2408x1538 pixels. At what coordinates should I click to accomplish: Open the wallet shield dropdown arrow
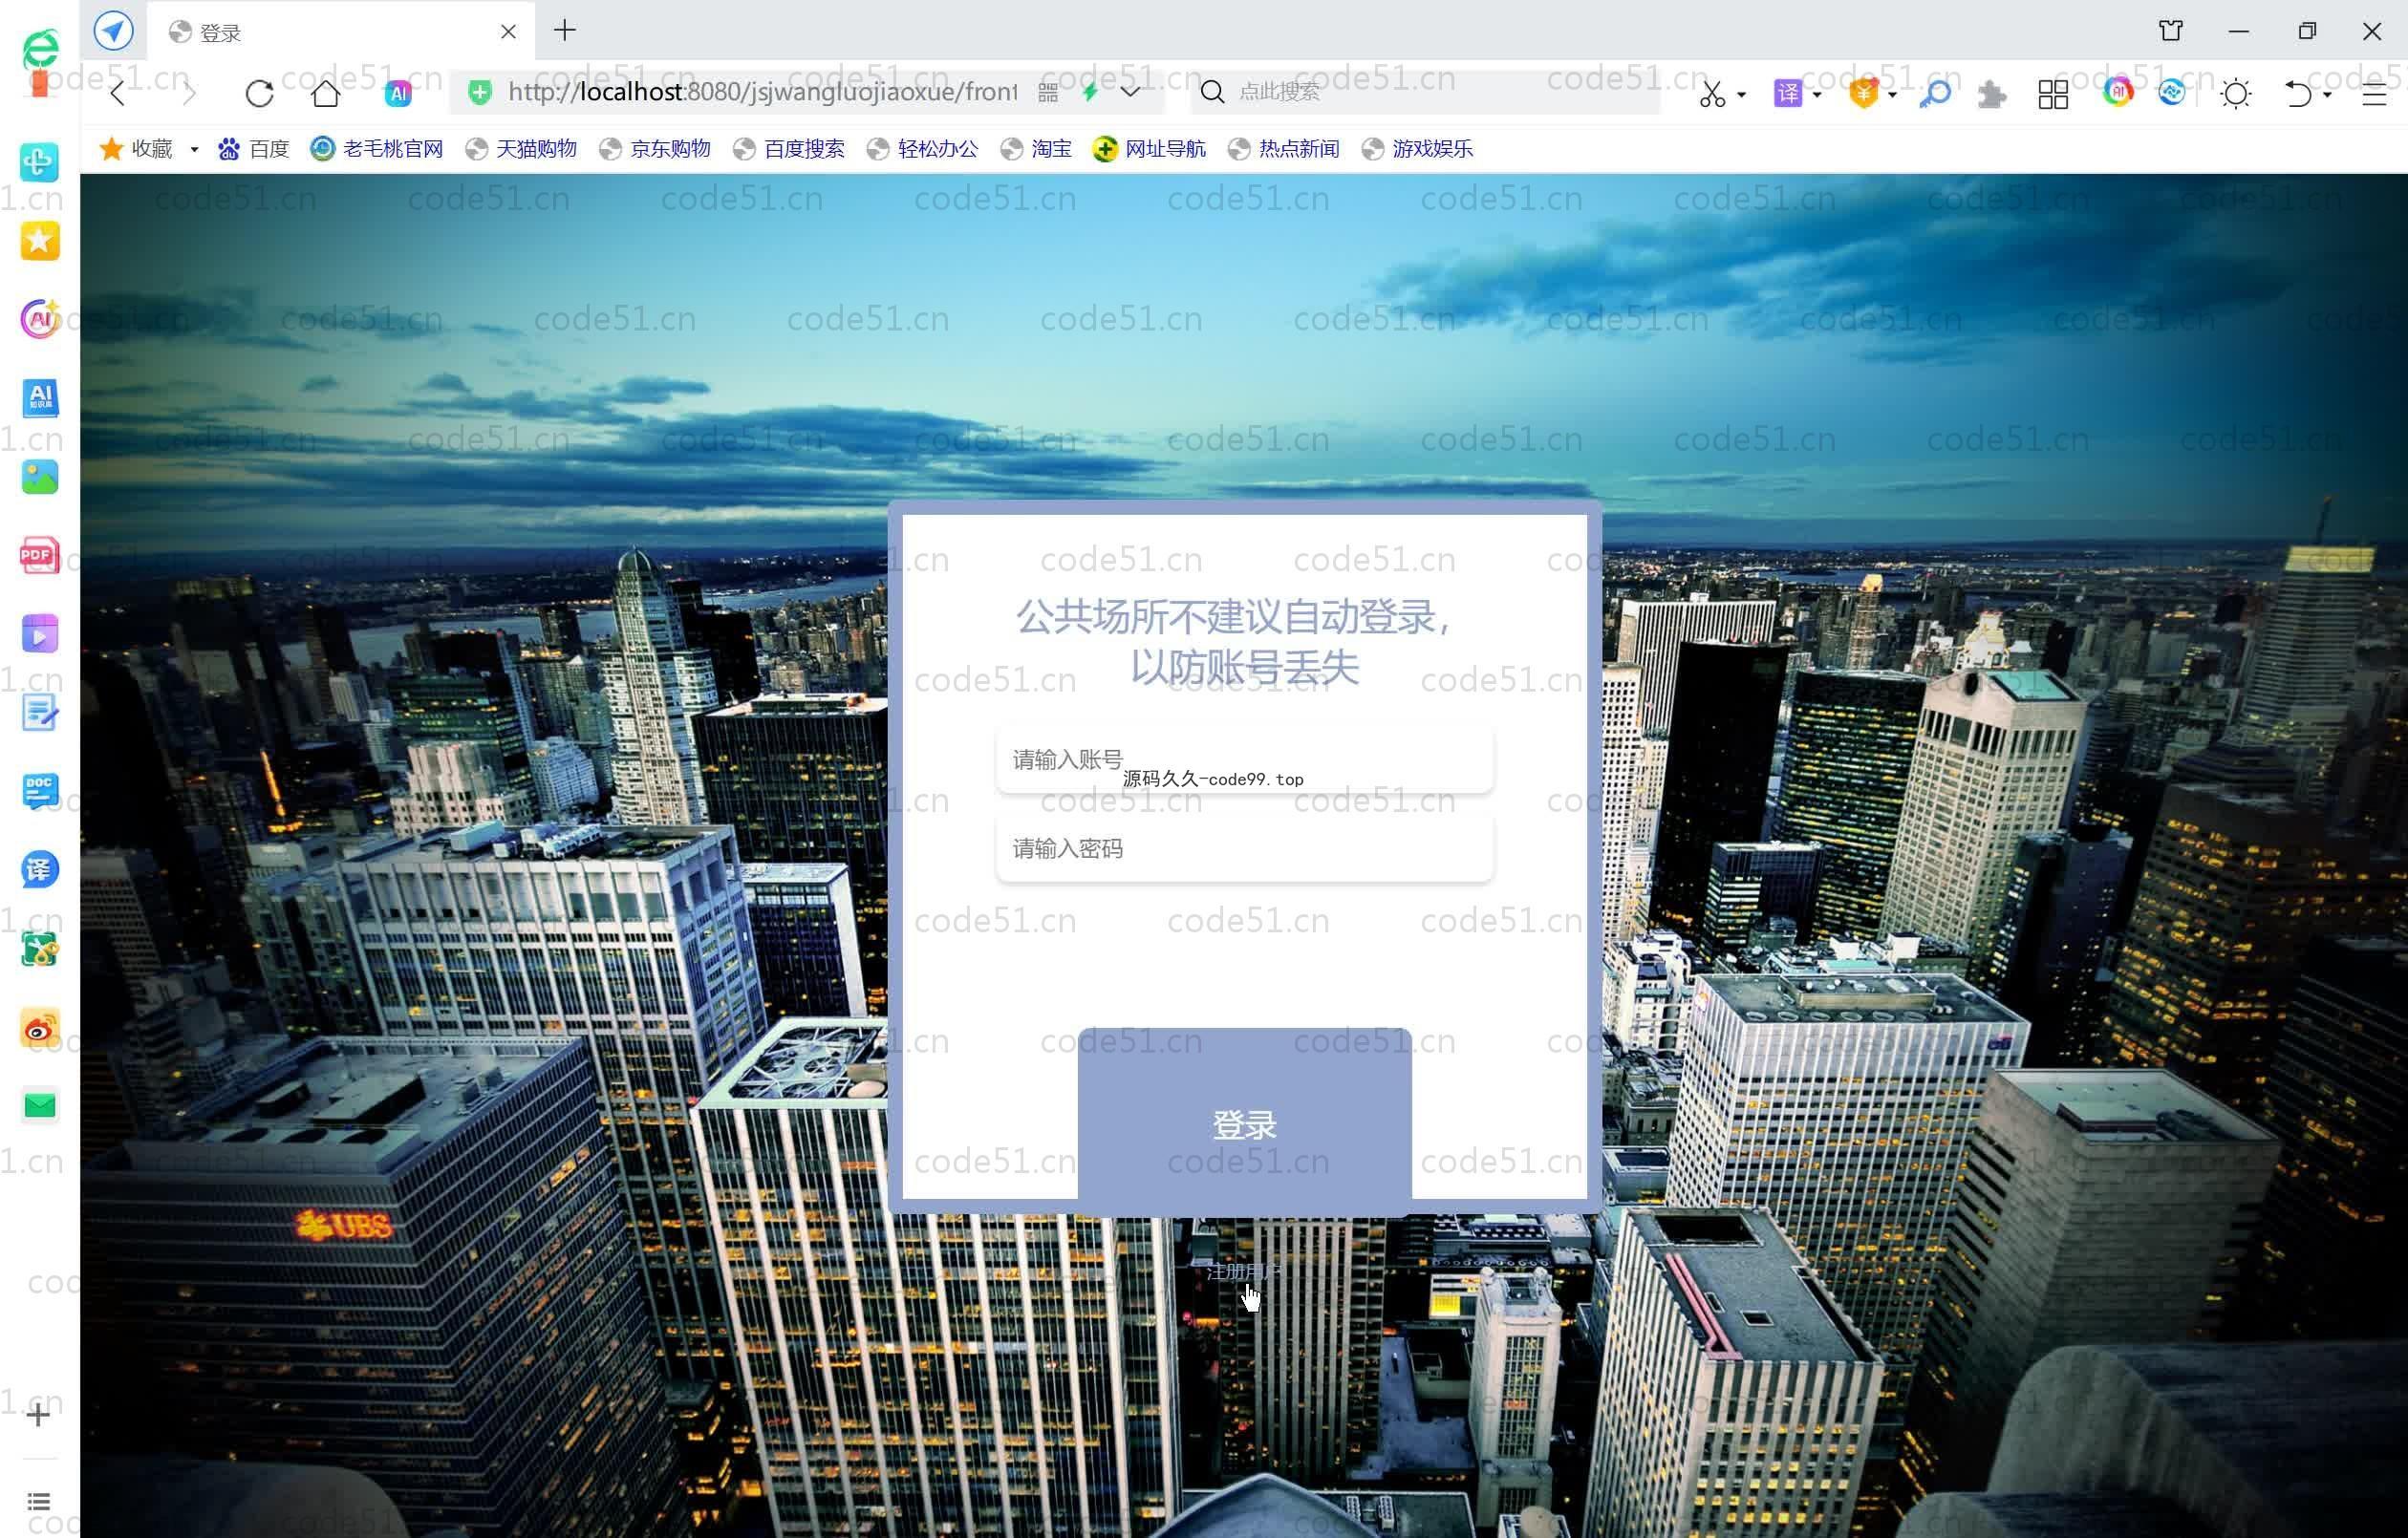tap(1892, 95)
